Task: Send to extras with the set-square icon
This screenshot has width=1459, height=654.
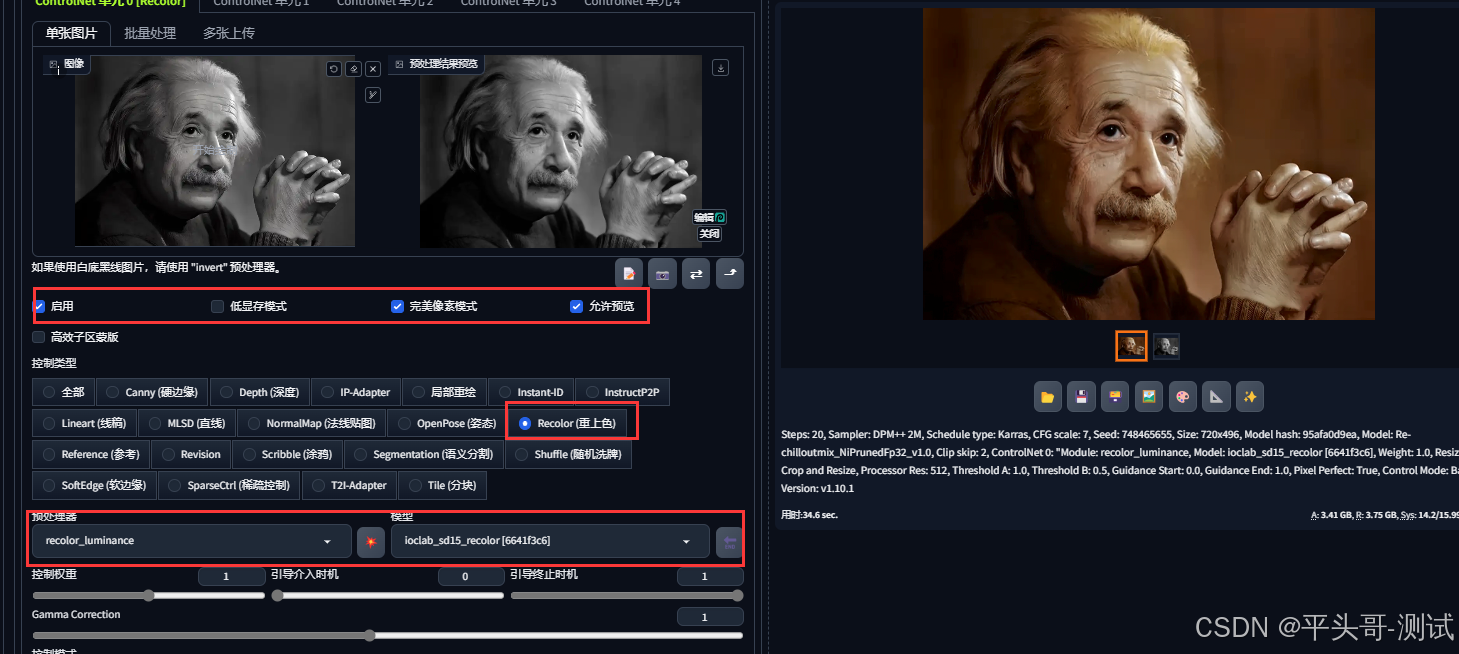Action: coord(1217,397)
